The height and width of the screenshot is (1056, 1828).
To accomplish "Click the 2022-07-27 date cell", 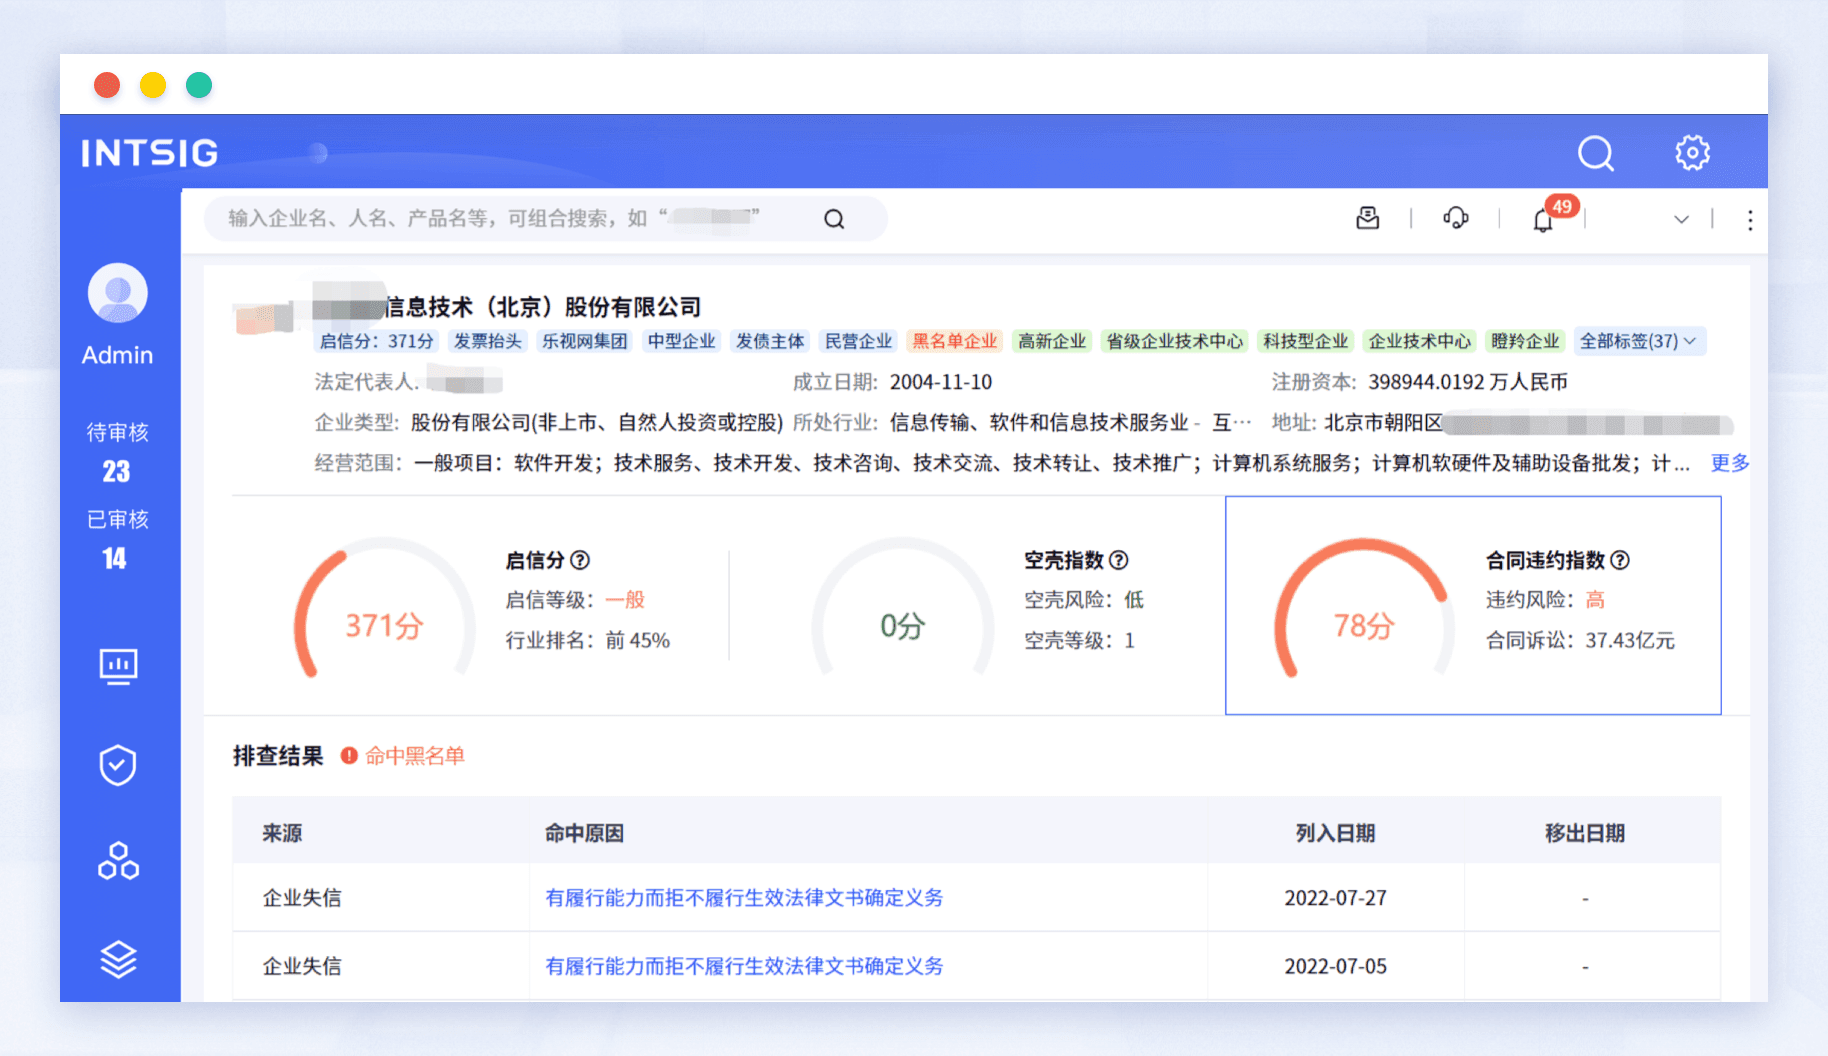I will point(1335,898).
